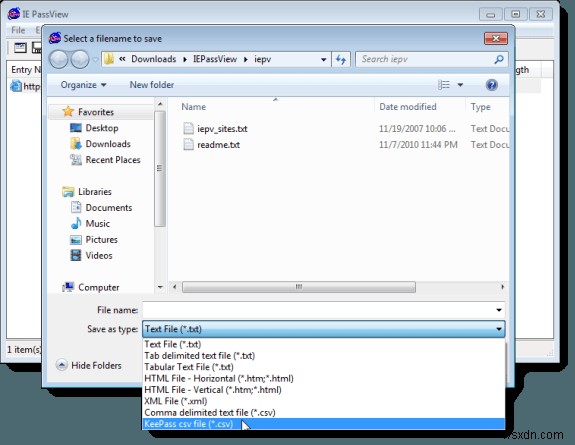Image resolution: width=575 pixels, height=445 pixels.
Task: Refresh the folder with refresh icon
Action: coord(341,59)
